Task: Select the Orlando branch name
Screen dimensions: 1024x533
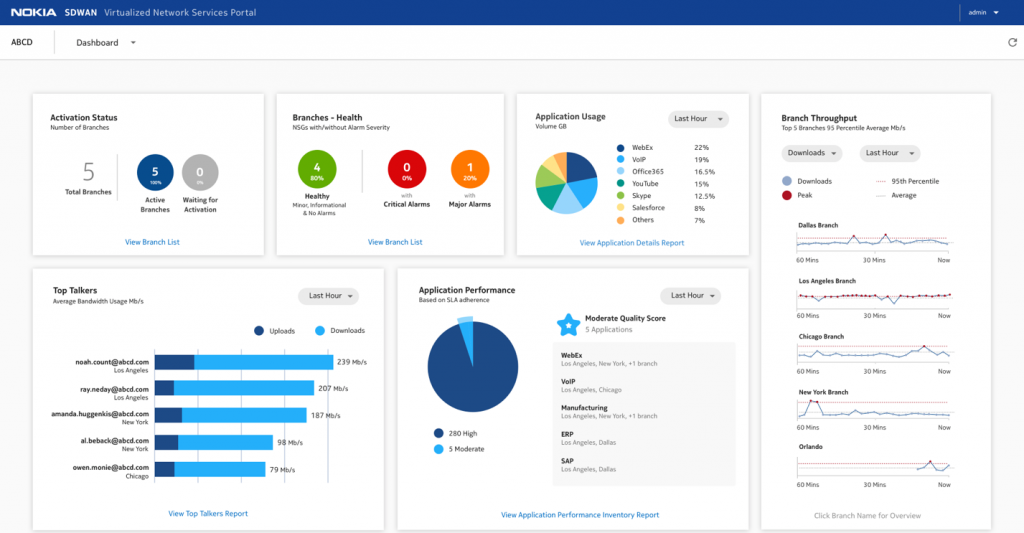Action: click(x=810, y=447)
